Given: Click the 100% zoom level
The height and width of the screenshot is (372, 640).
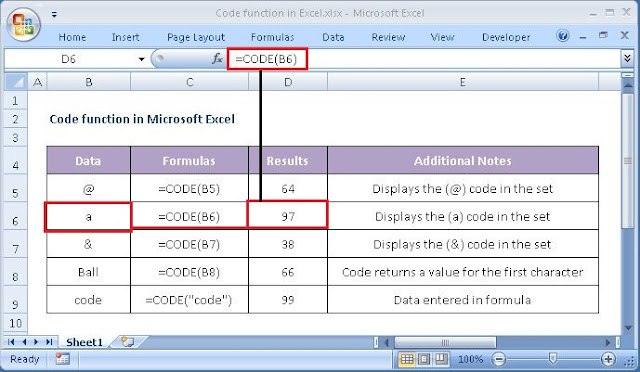Looking at the screenshot, I should [x=470, y=359].
